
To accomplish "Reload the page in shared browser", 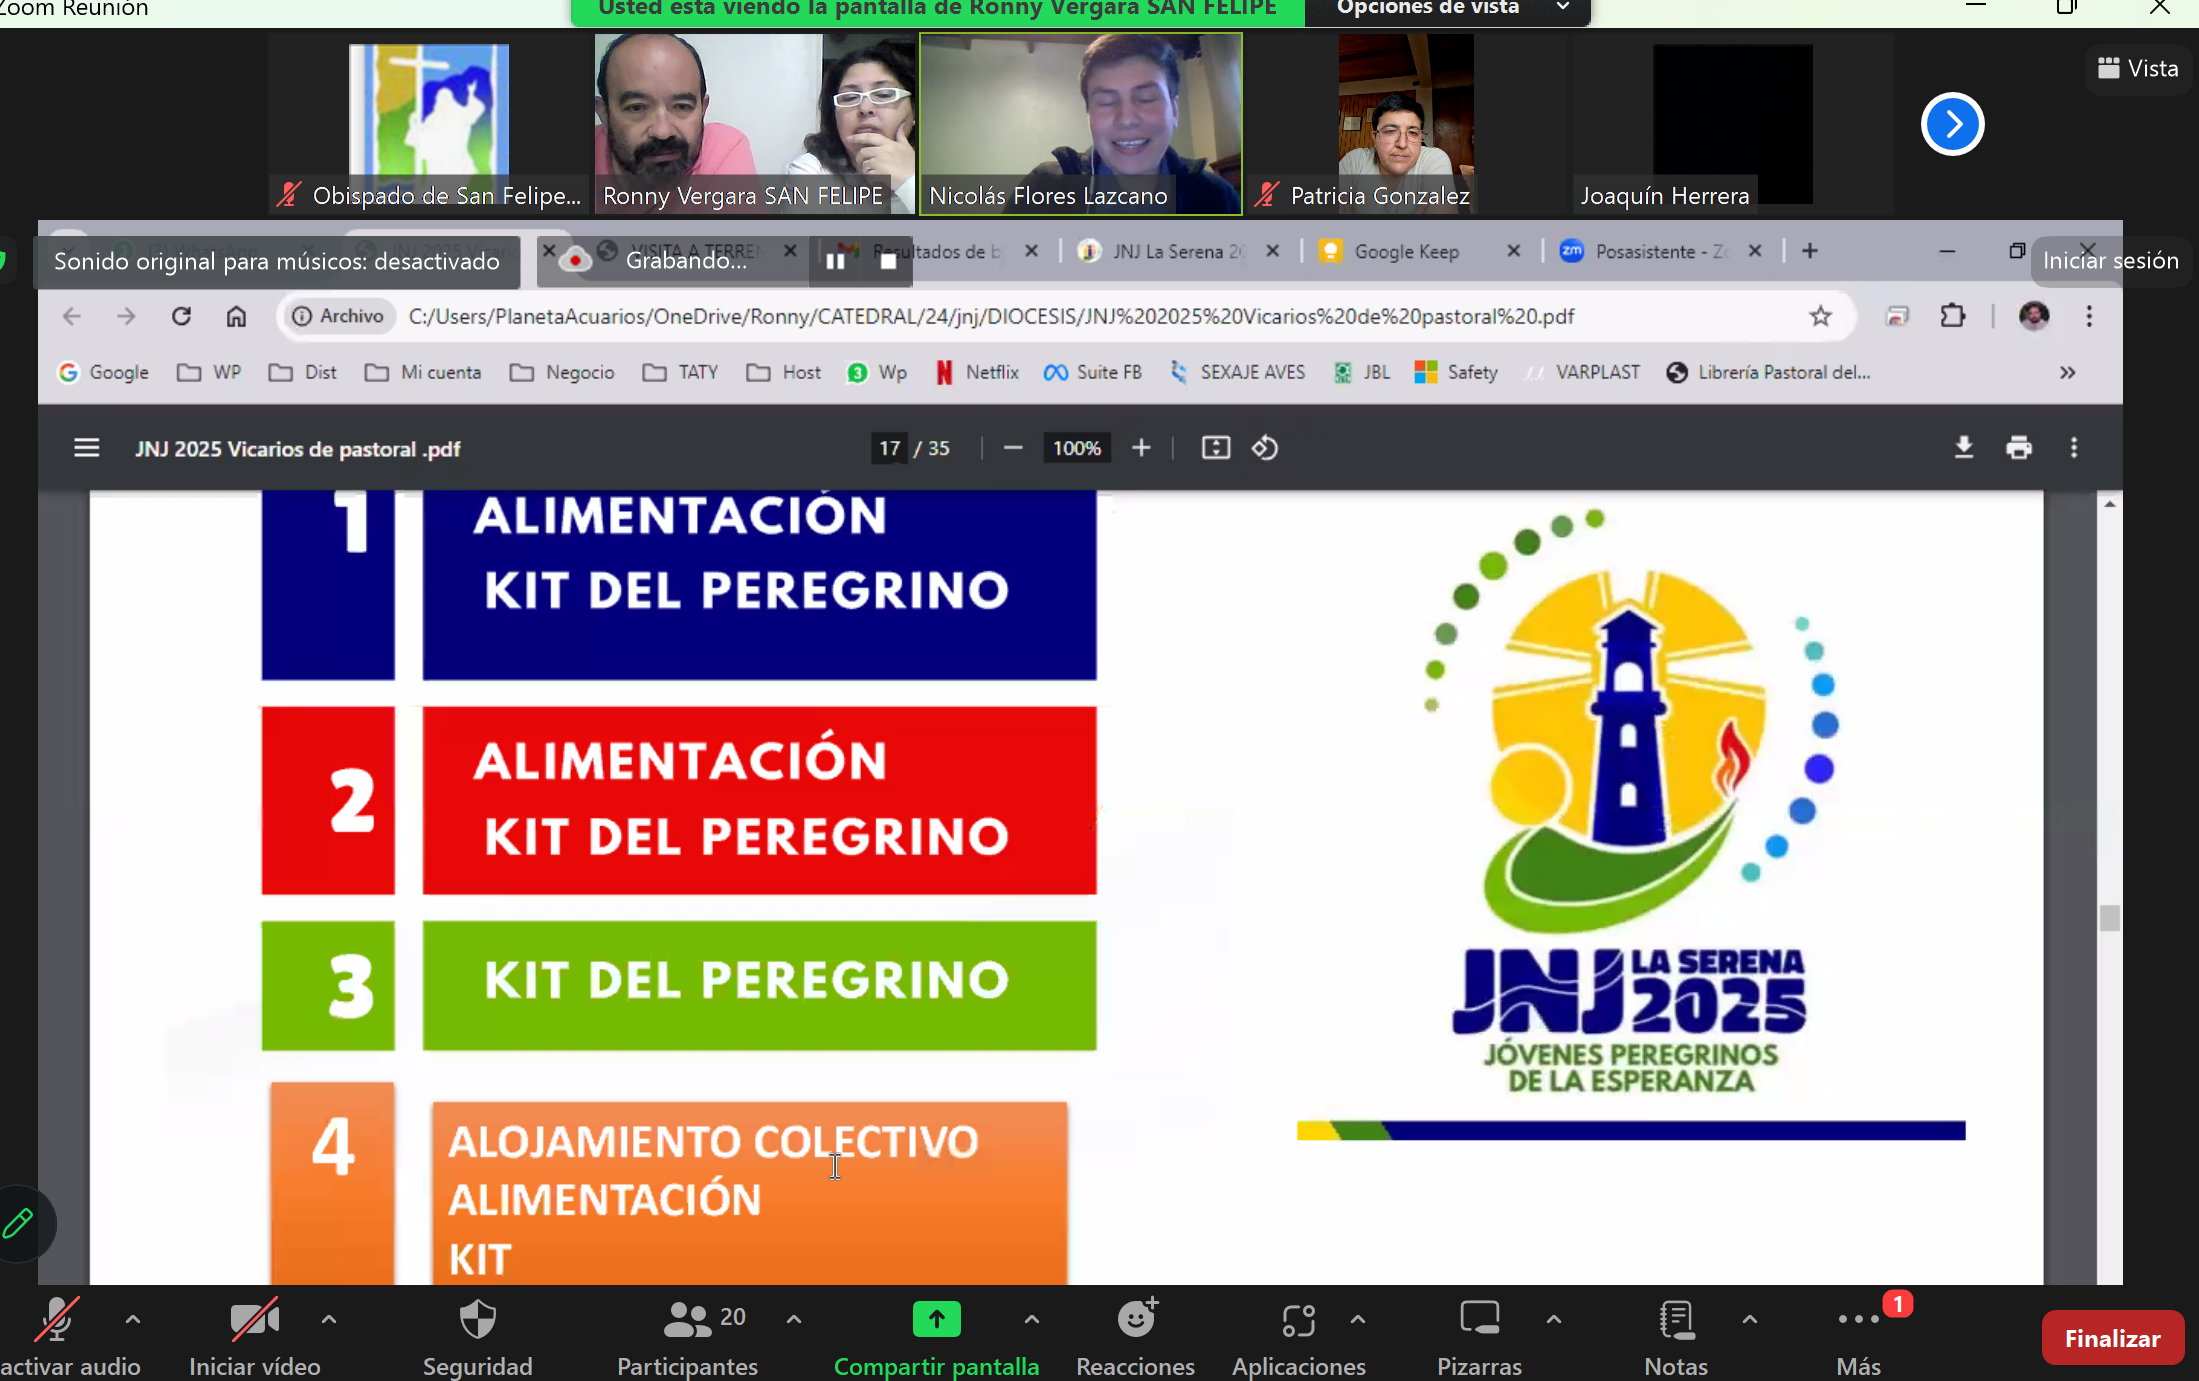I will point(181,316).
